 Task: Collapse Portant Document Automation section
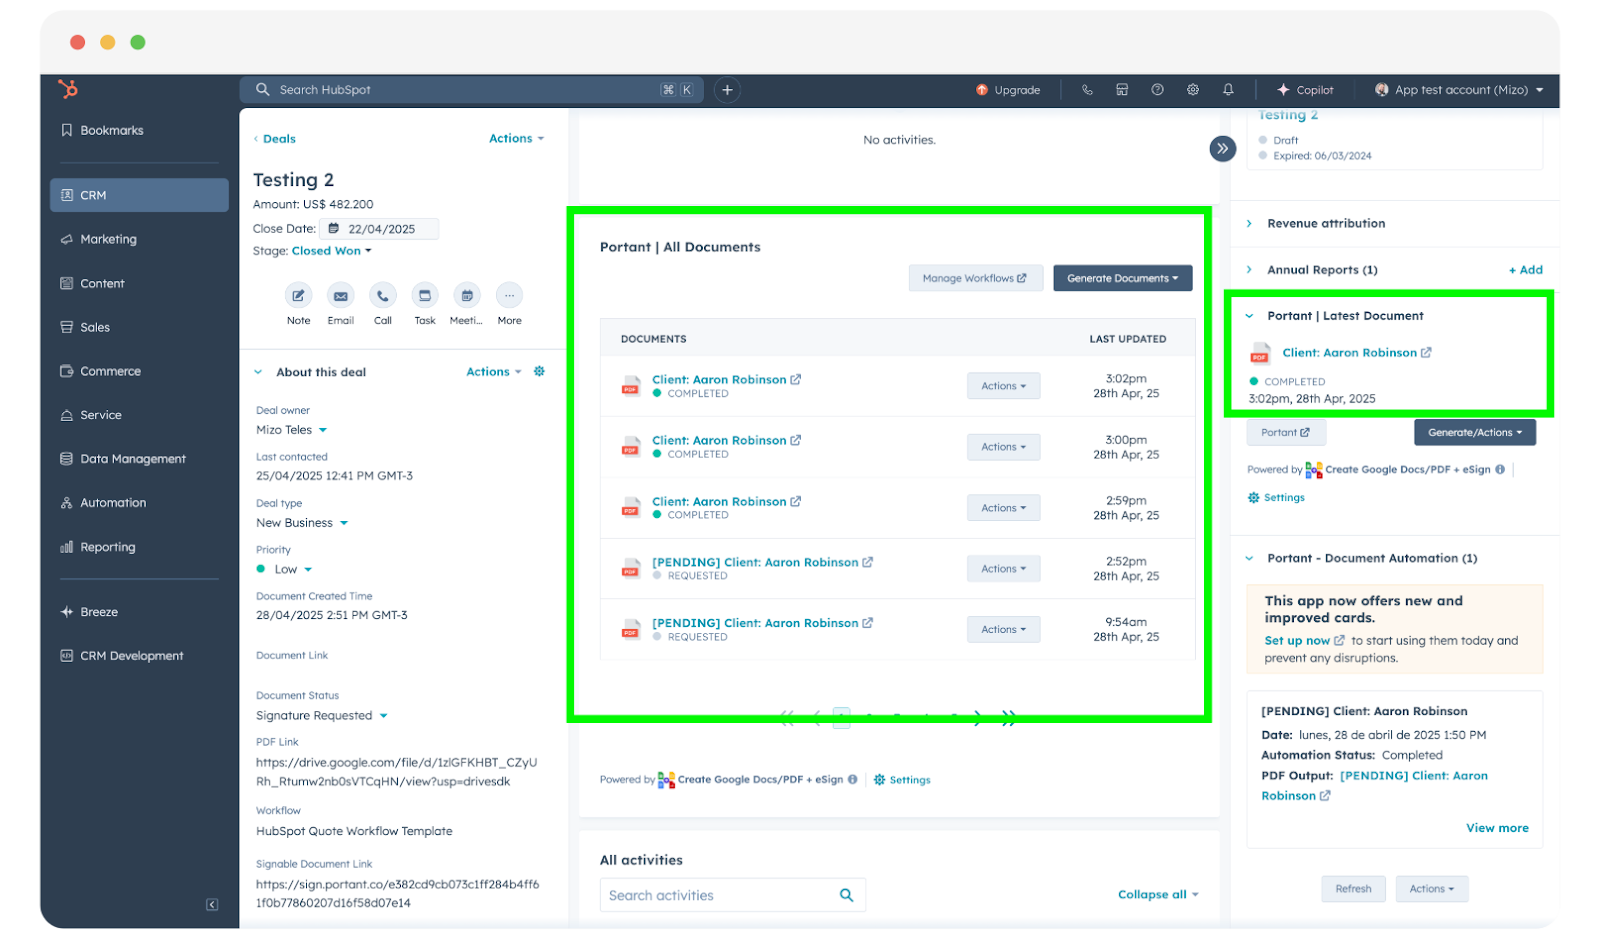click(1250, 559)
